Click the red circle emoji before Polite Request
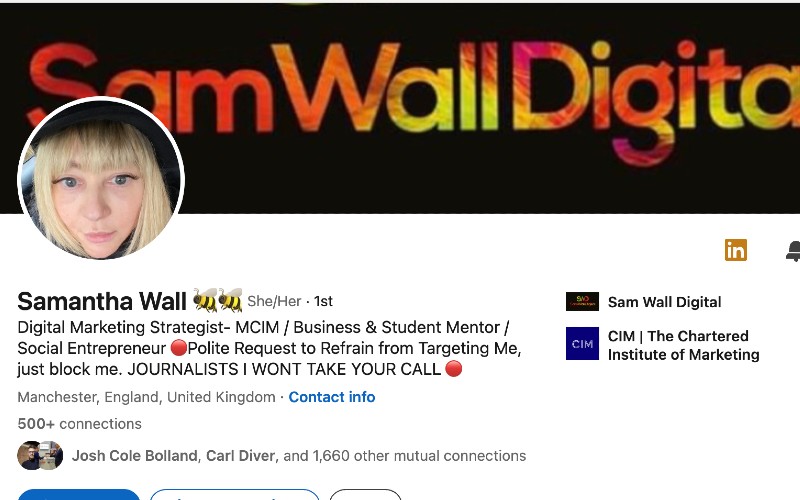Viewport: 800px width, 500px height. point(179,348)
